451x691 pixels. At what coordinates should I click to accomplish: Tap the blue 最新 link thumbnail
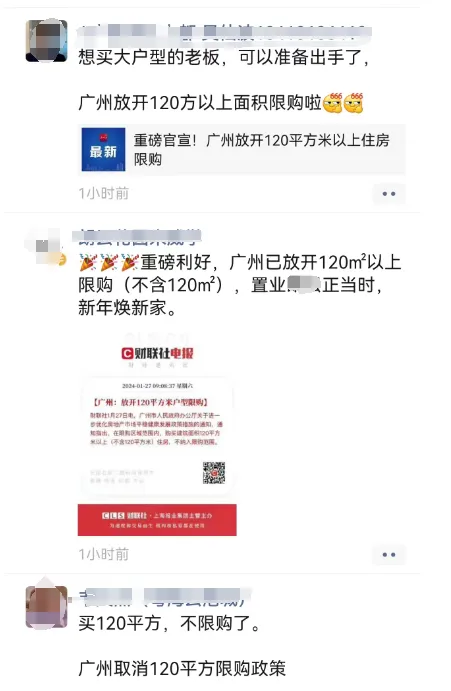pyautogui.click(x=103, y=149)
